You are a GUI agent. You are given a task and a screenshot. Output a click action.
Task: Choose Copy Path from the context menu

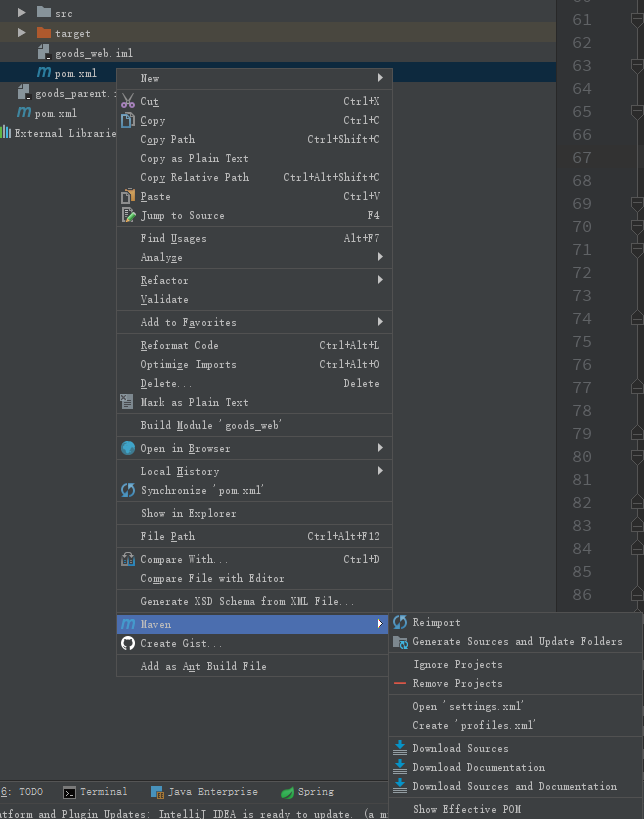coord(254,139)
